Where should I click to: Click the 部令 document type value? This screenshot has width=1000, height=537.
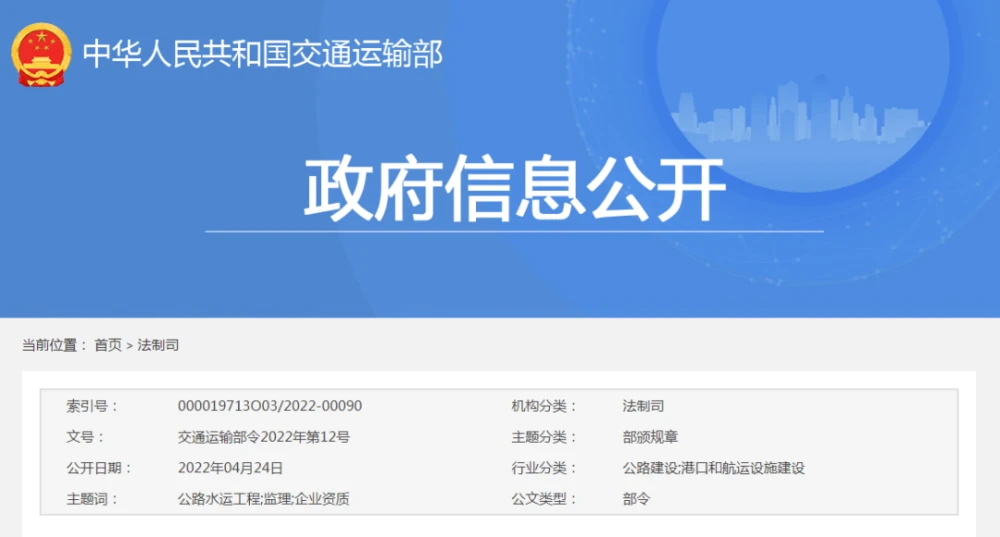[636, 498]
